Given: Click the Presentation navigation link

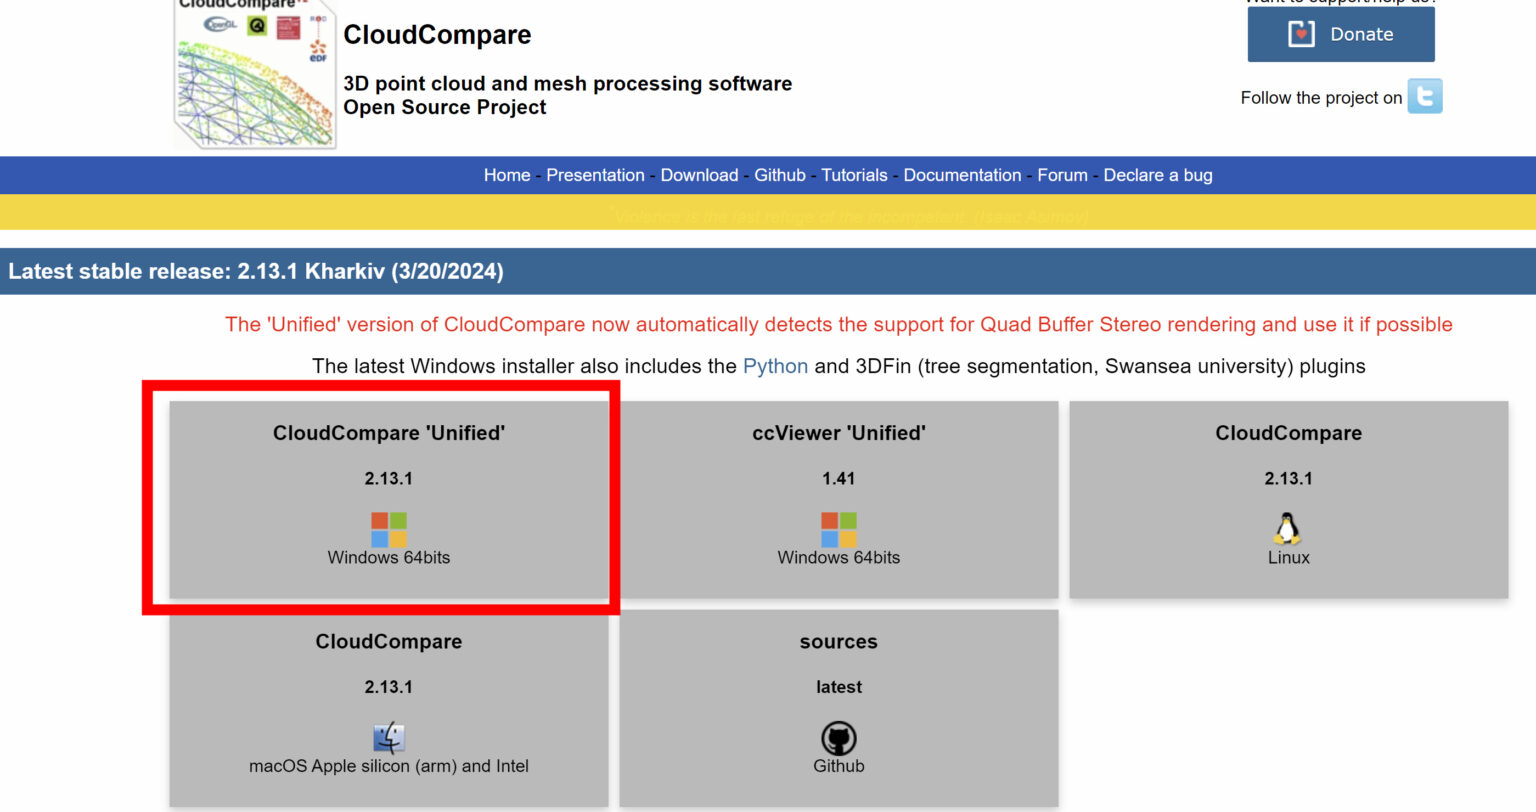Looking at the screenshot, I should 595,175.
